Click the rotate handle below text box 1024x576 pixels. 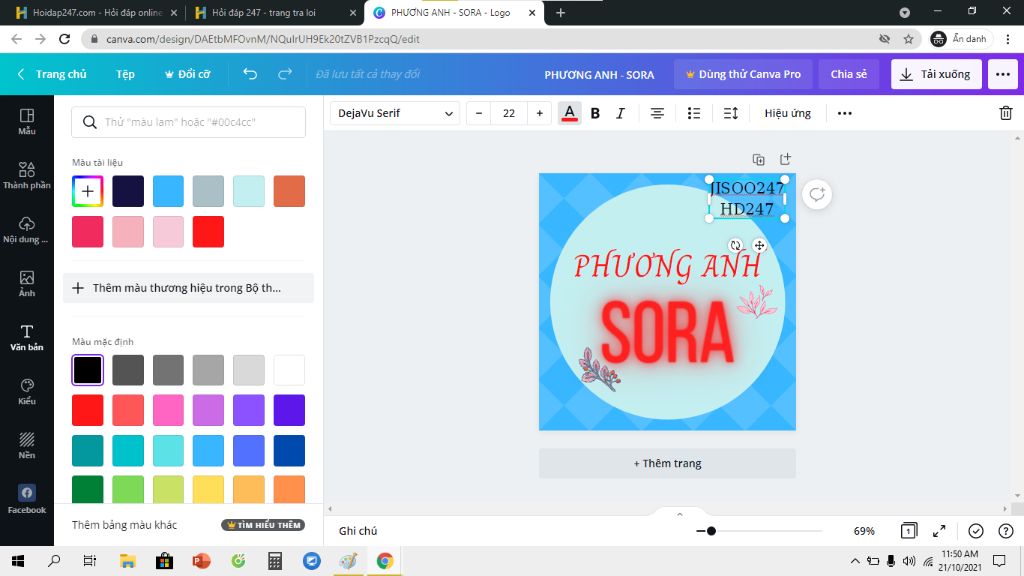click(x=735, y=246)
